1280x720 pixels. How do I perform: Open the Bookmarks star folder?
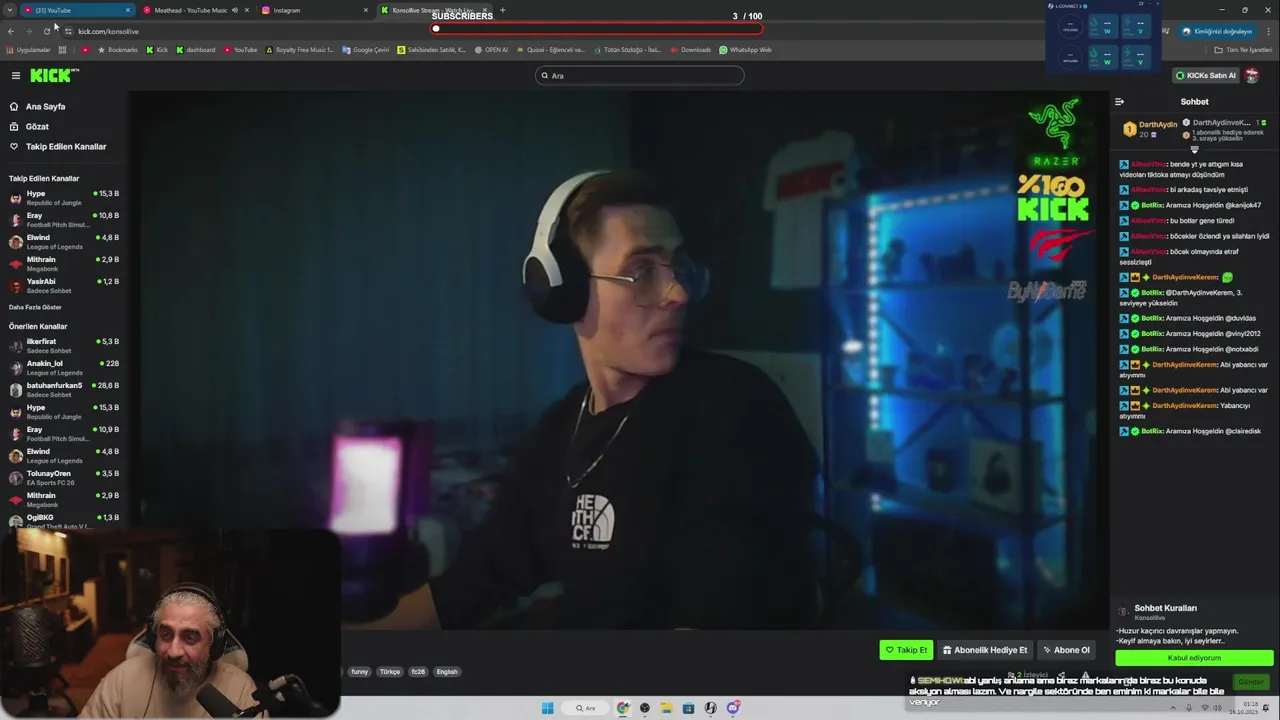click(x=117, y=50)
